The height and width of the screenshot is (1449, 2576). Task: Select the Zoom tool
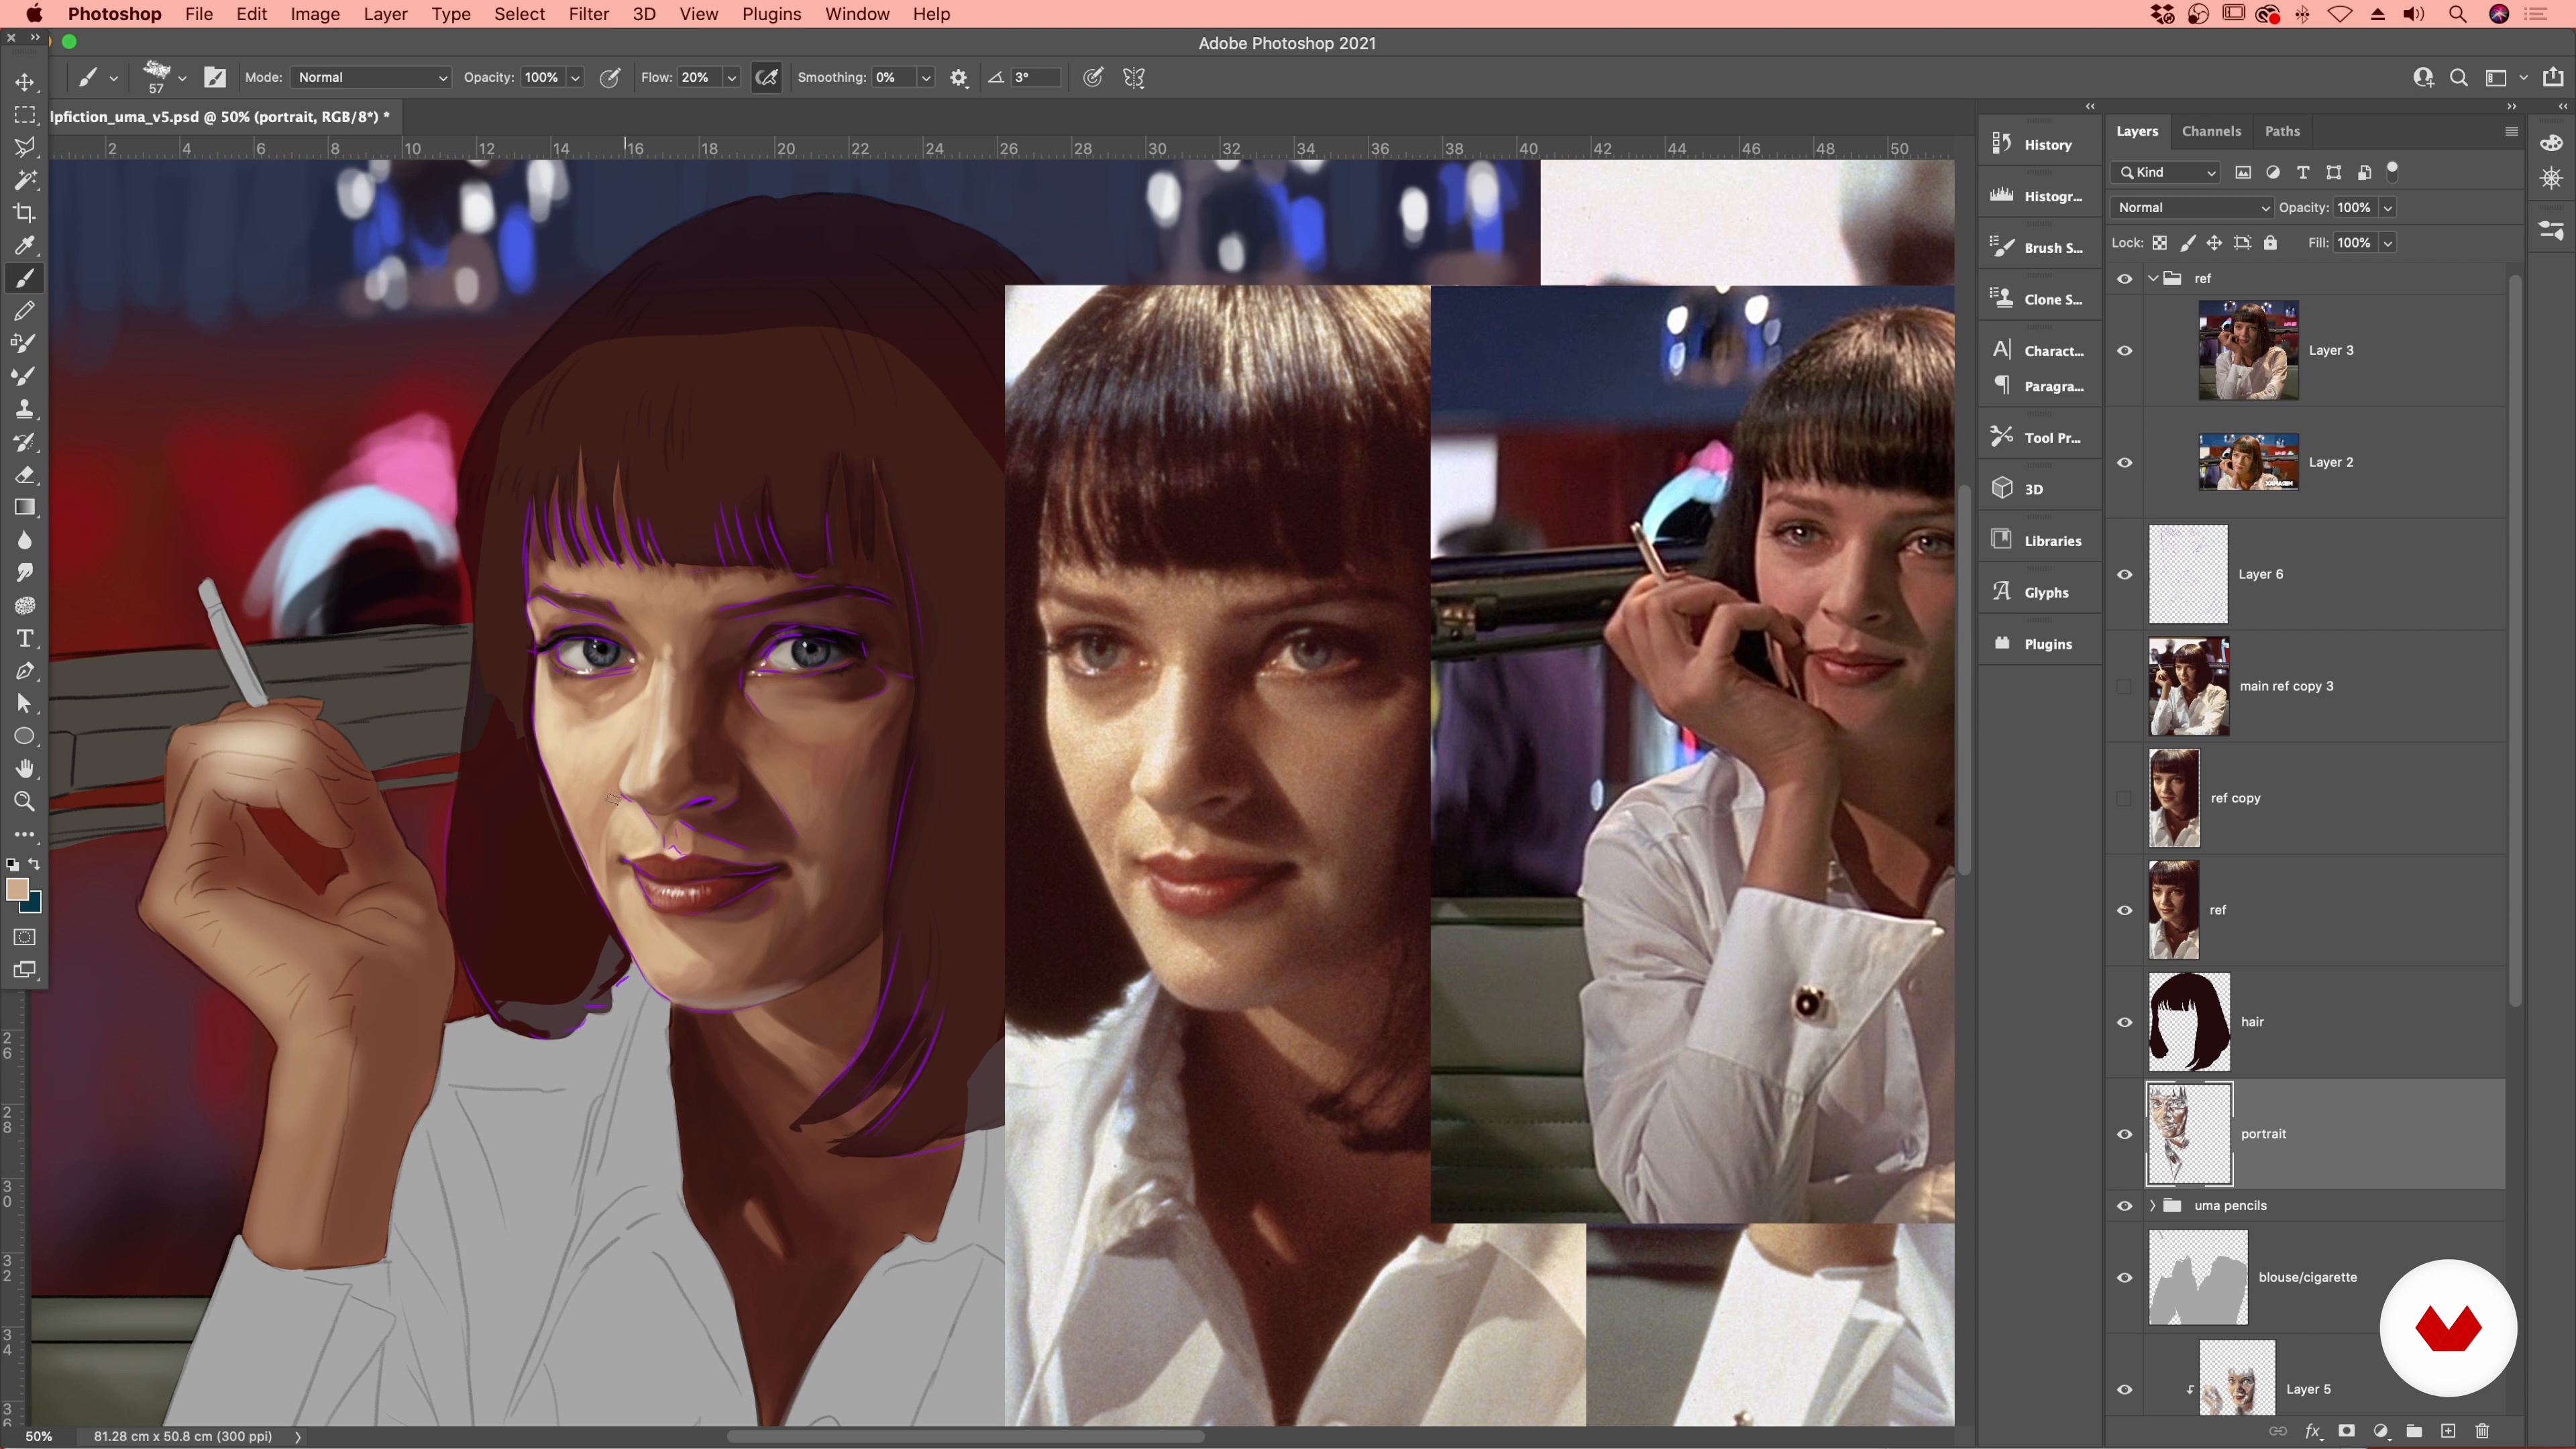pyautogui.click(x=25, y=802)
